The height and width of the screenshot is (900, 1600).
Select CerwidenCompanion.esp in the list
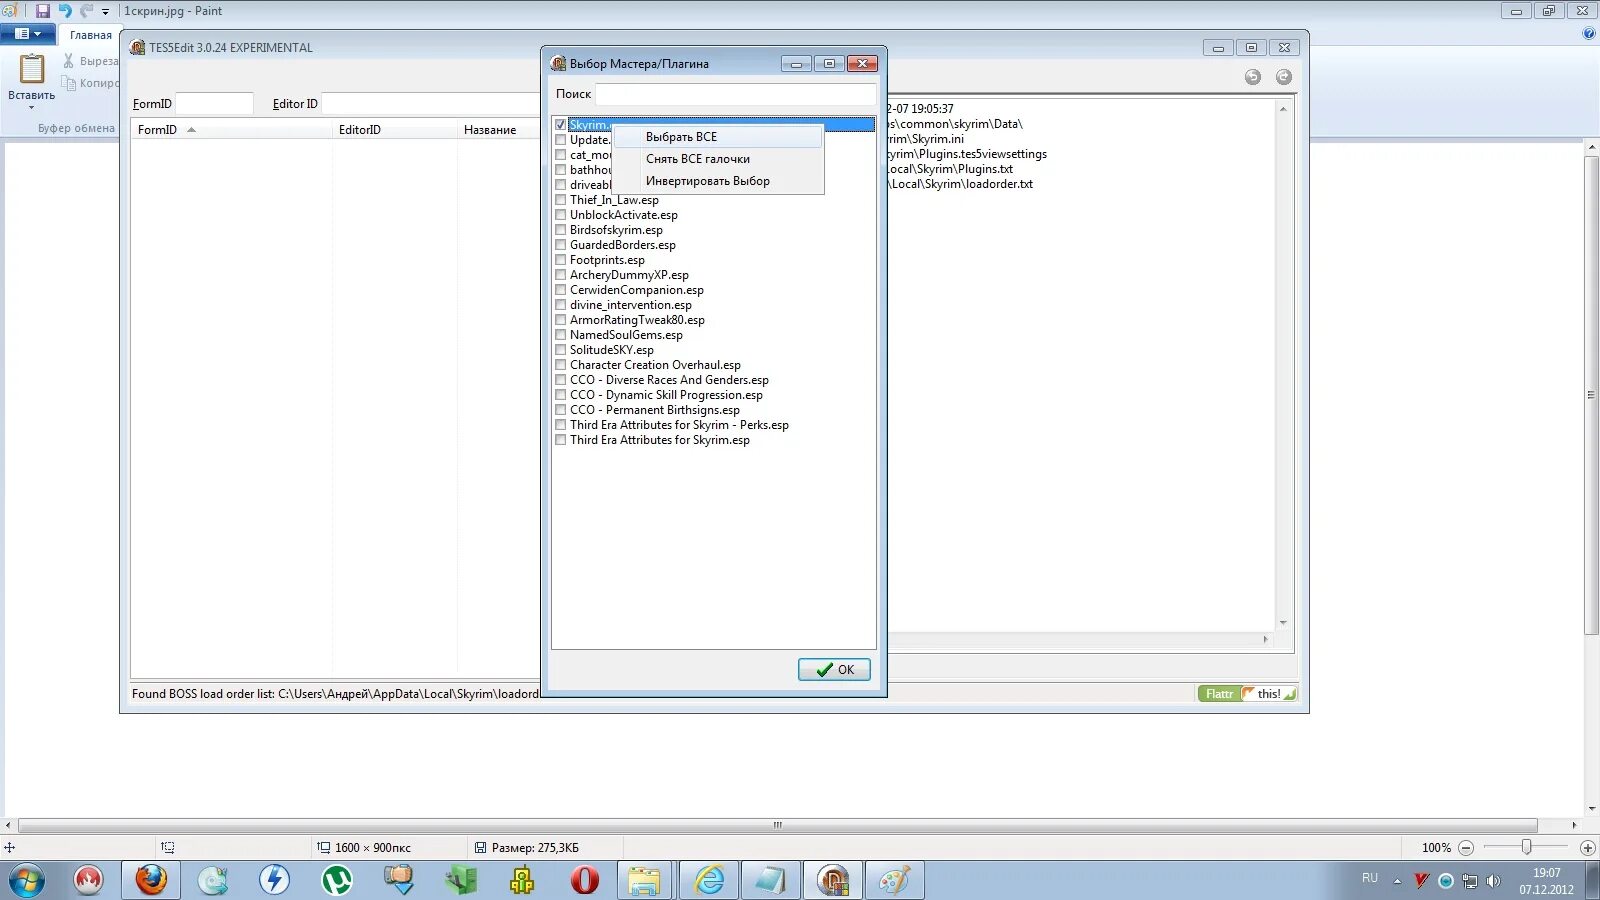pos(637,290)
